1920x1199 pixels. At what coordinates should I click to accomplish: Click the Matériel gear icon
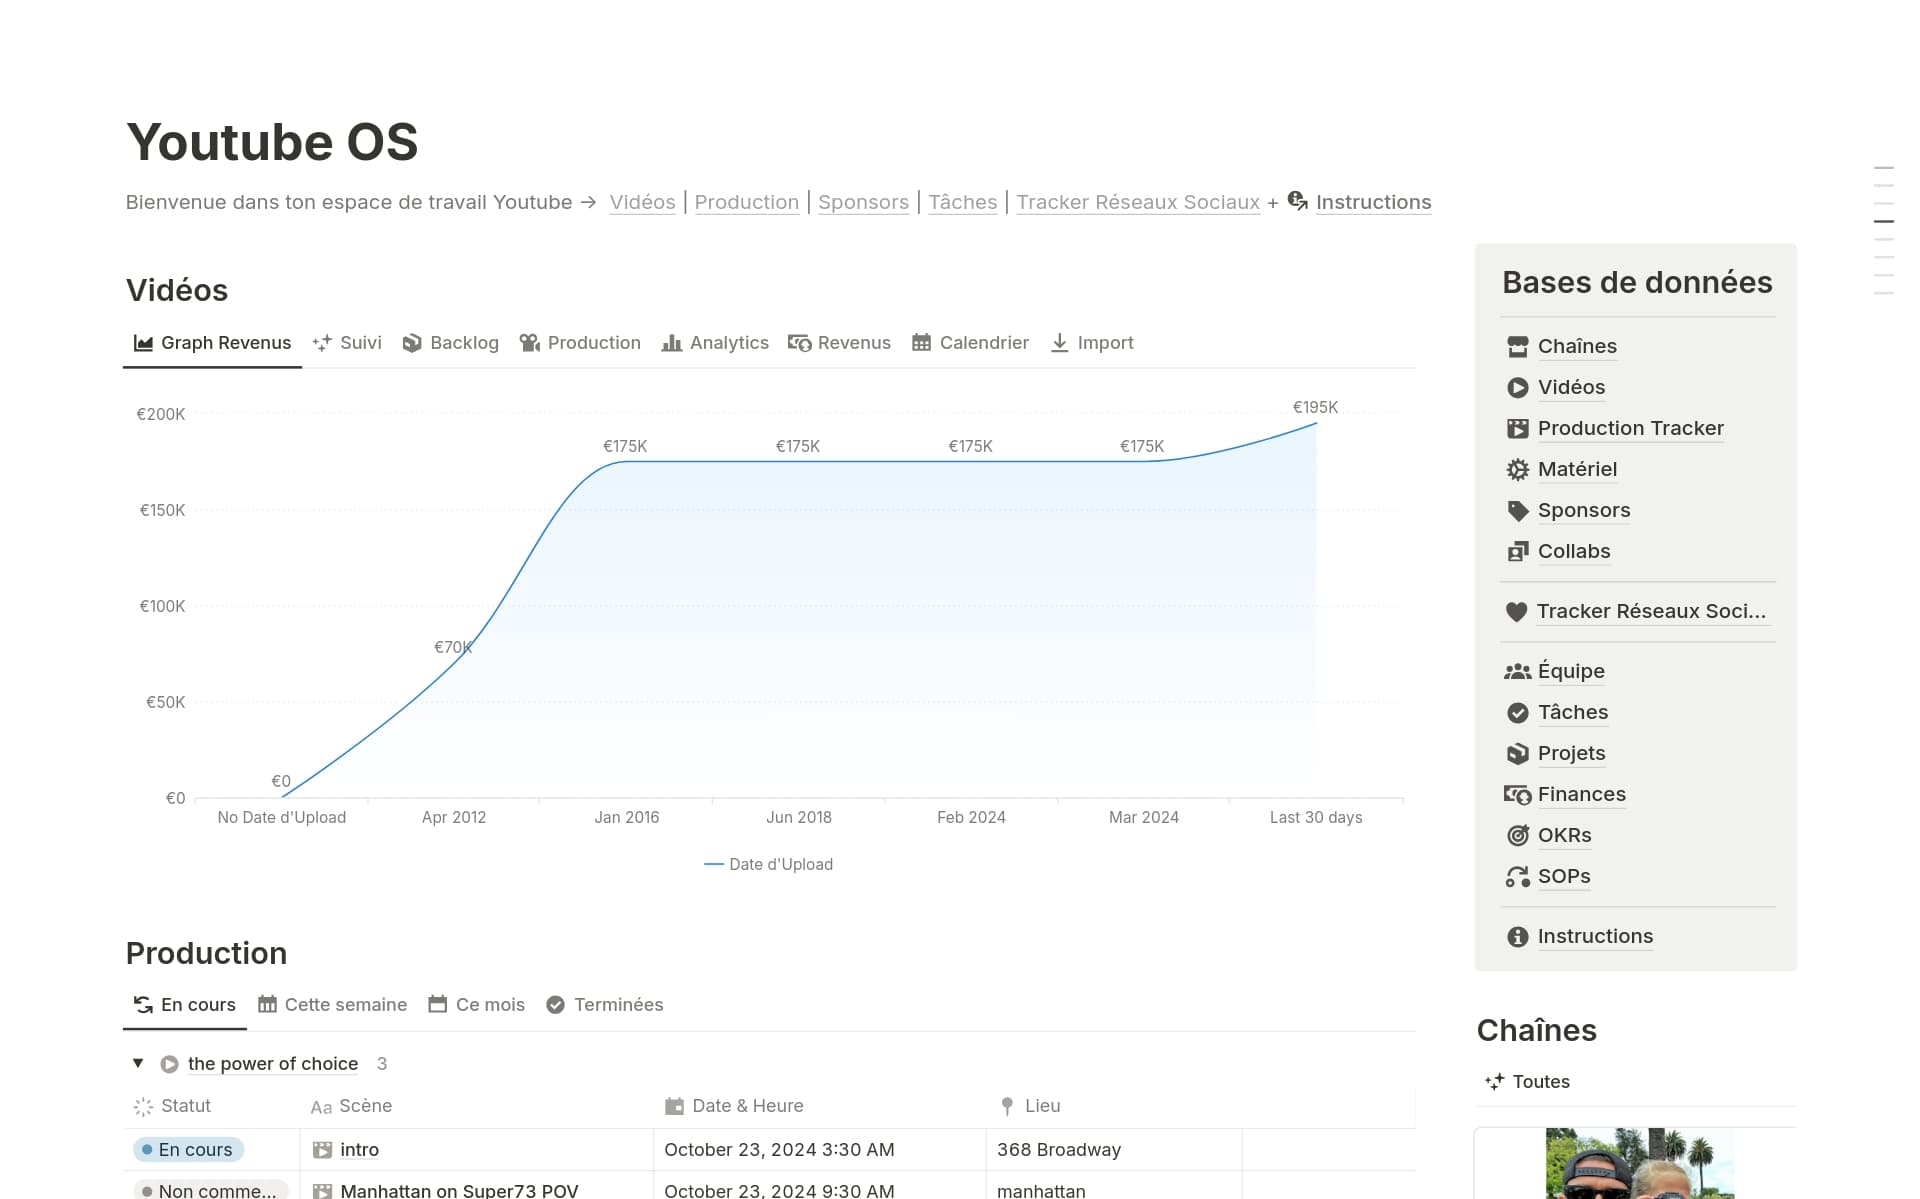click(x=1517, y=469)
